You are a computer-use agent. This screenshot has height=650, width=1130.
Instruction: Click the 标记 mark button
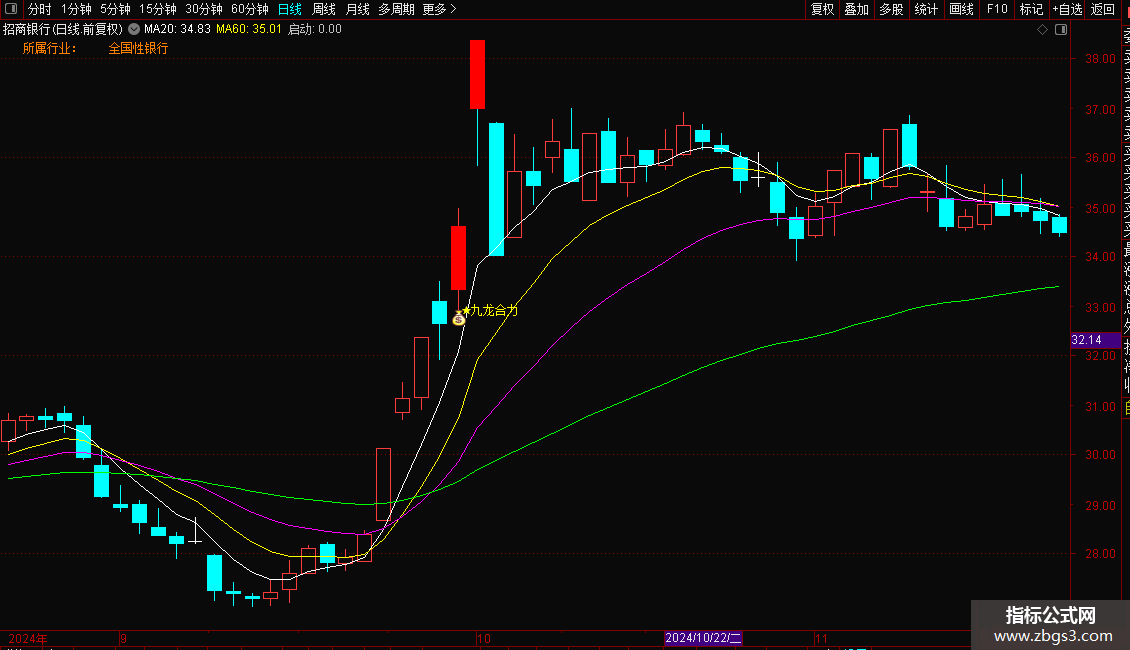(1031, 9)
